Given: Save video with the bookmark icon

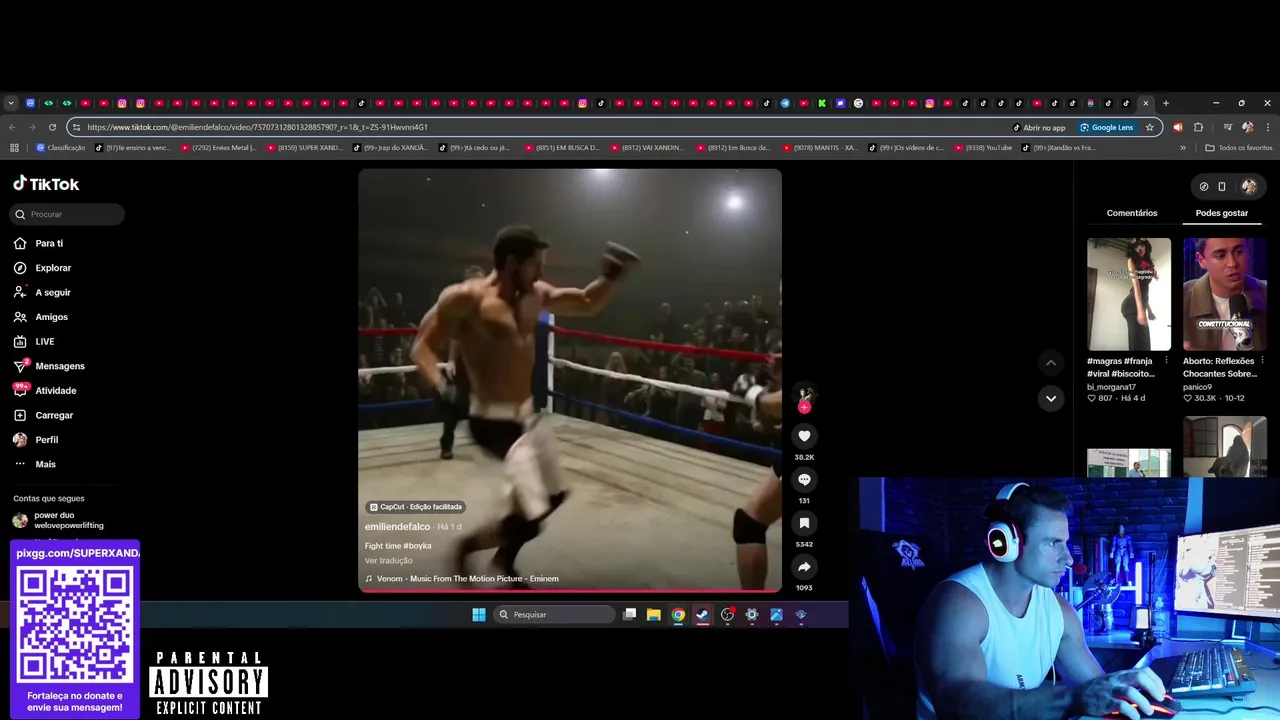Looking at the screenshot, I should click(x=804, y=523).
